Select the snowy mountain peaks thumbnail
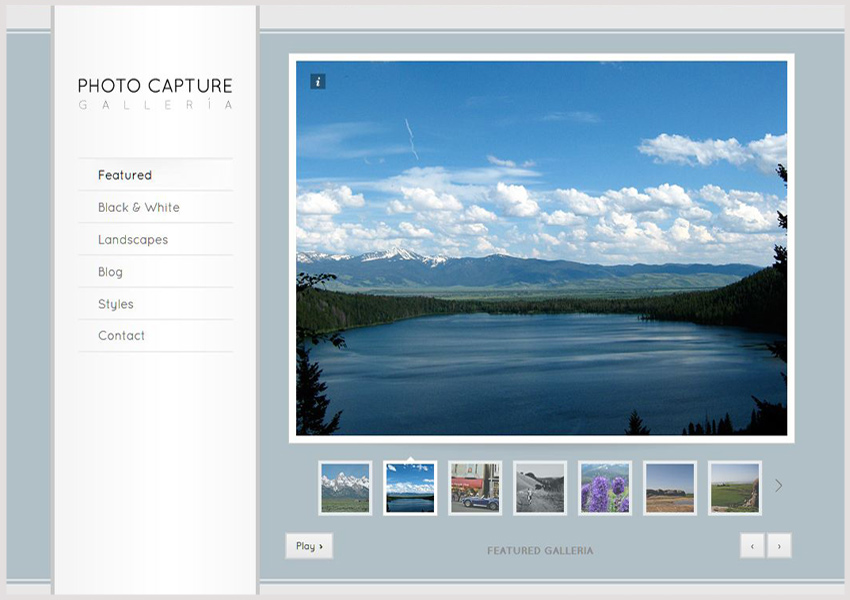 (345, 488)
